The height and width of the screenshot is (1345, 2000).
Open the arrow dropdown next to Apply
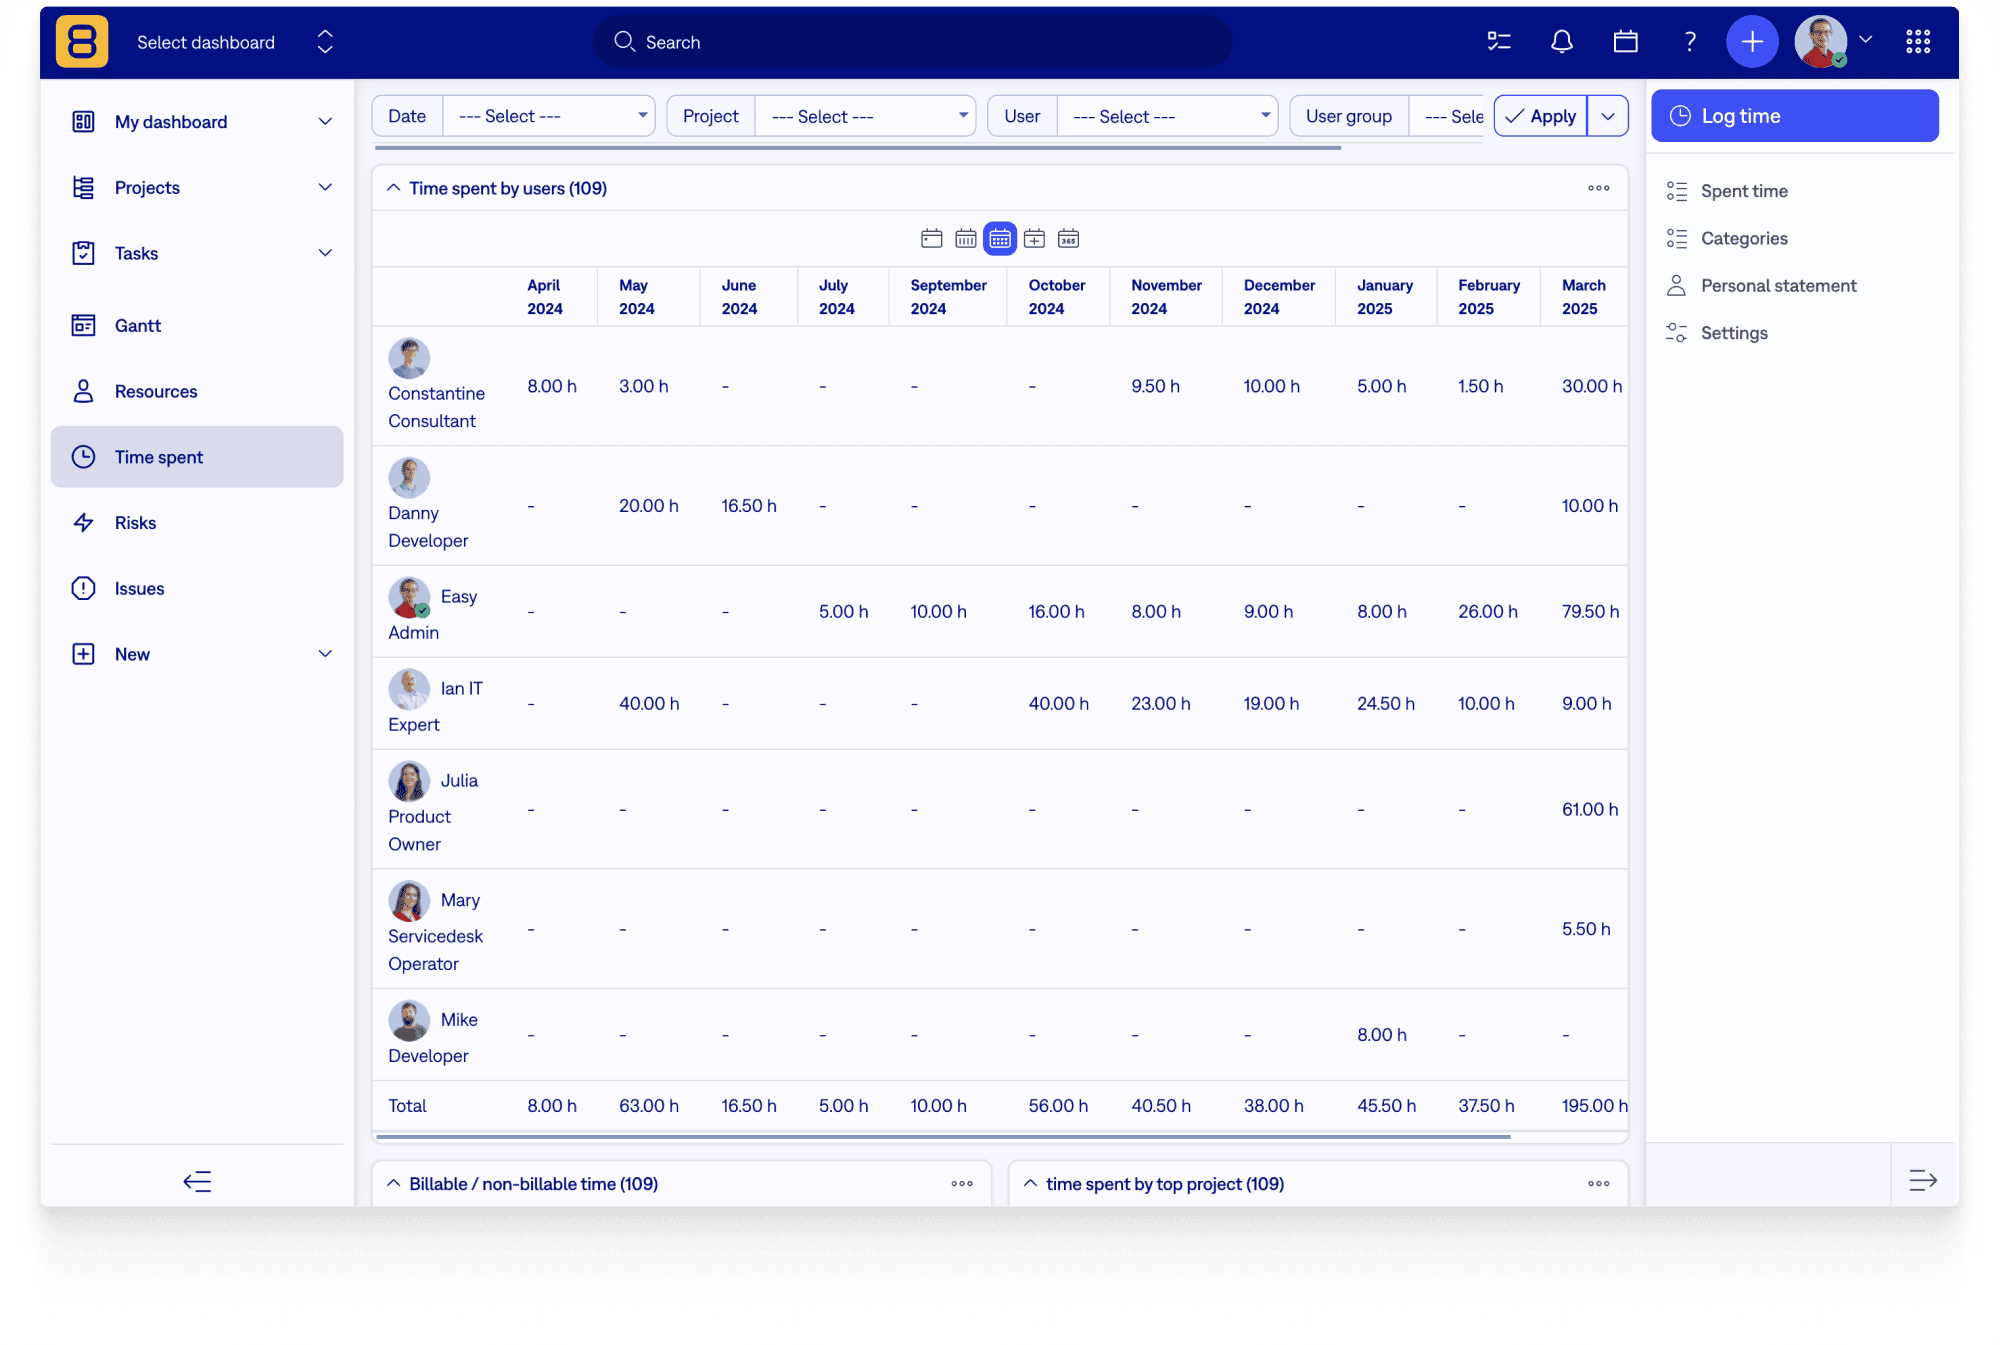tap(1608, 116)
